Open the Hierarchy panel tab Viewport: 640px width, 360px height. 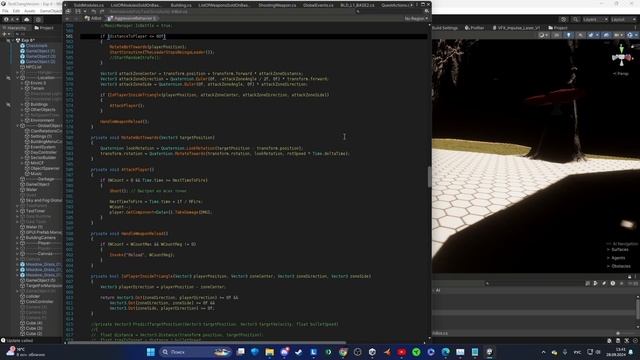16,28
